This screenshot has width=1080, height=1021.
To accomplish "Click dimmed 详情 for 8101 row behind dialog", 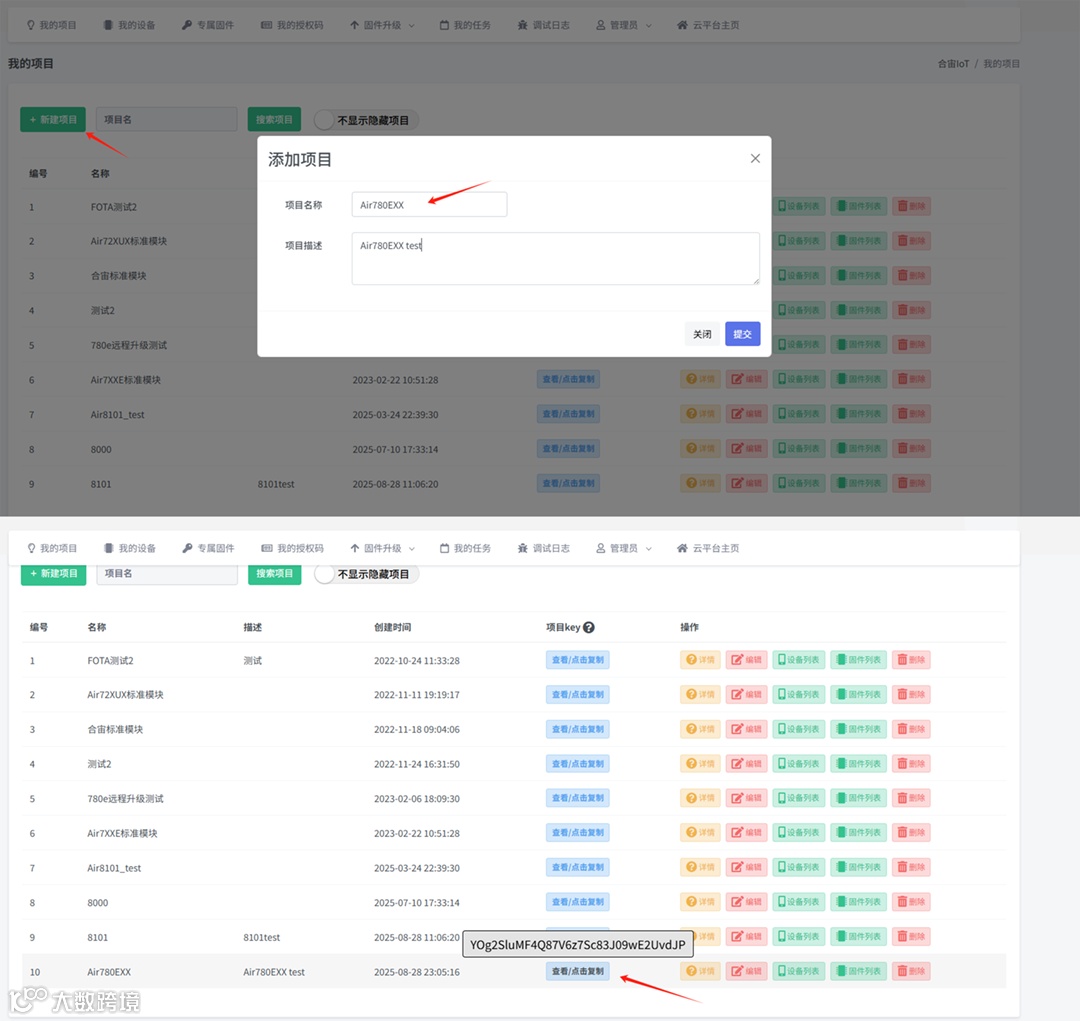I will click(700, 483).
